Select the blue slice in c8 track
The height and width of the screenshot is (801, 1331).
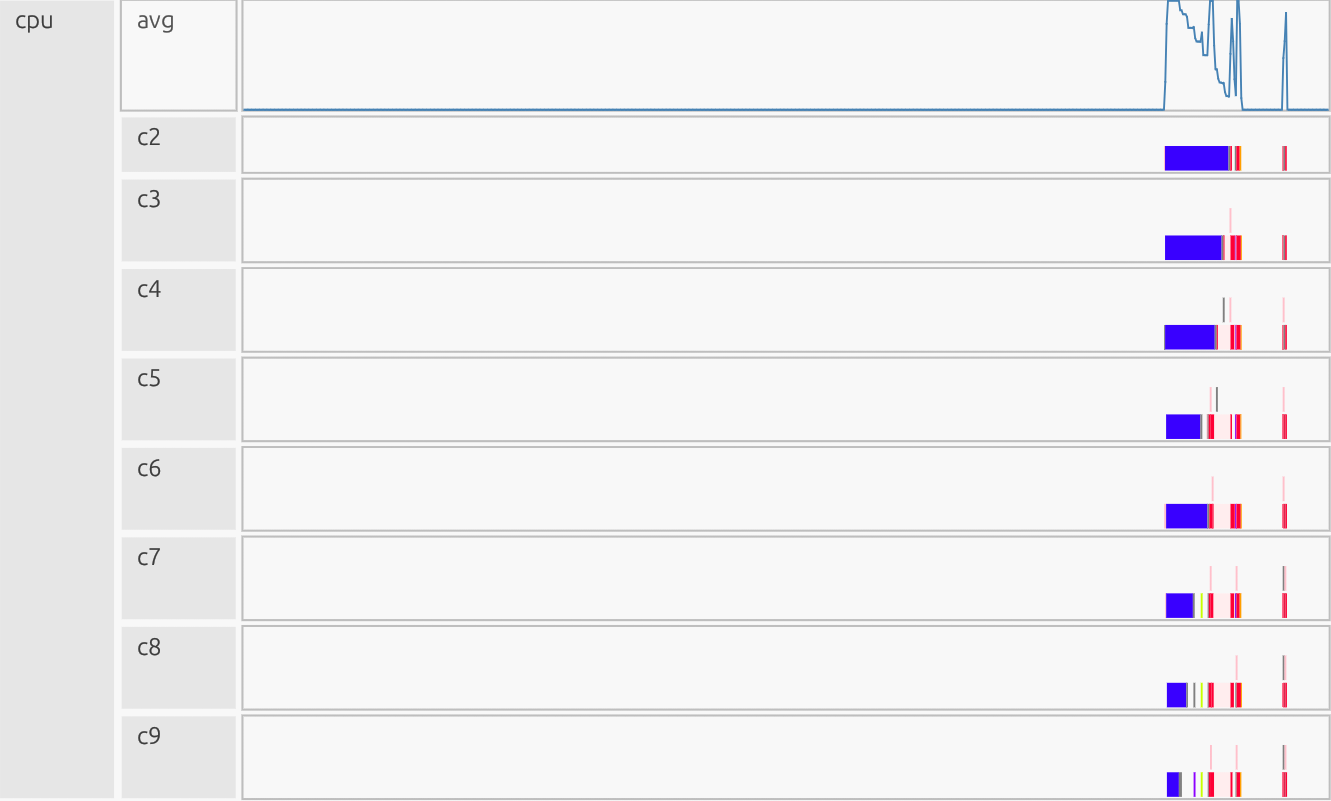tap(1176, 695)
